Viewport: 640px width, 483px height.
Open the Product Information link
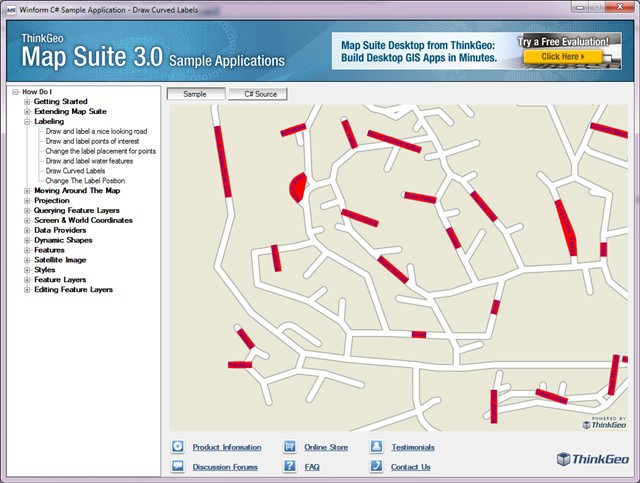pos(227,447)
